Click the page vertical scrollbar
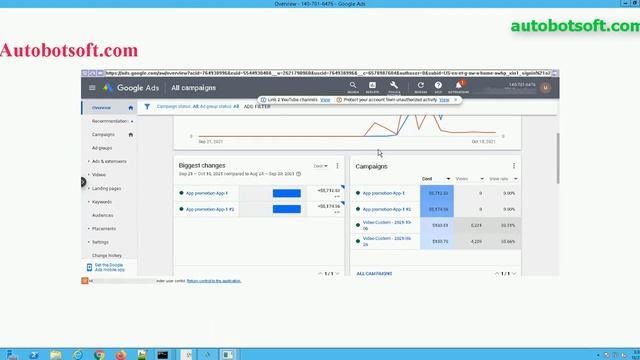 pyautogui.click(x=558, y=158)
